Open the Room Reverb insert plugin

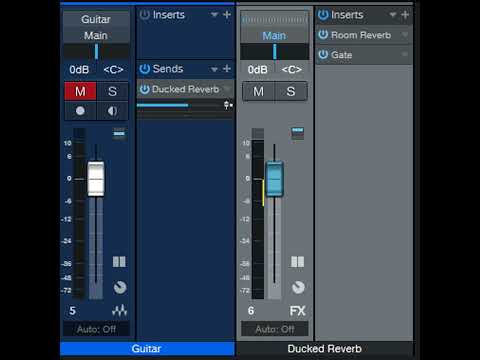(x=361, y=35)
